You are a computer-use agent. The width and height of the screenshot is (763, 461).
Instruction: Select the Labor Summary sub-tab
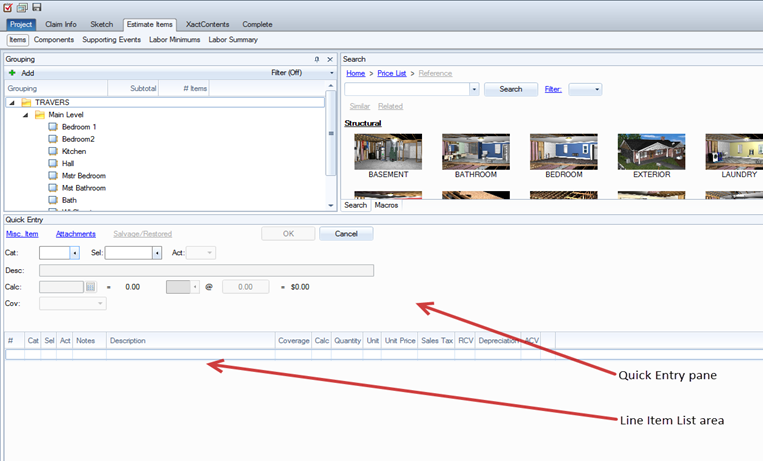pos(233,40)
